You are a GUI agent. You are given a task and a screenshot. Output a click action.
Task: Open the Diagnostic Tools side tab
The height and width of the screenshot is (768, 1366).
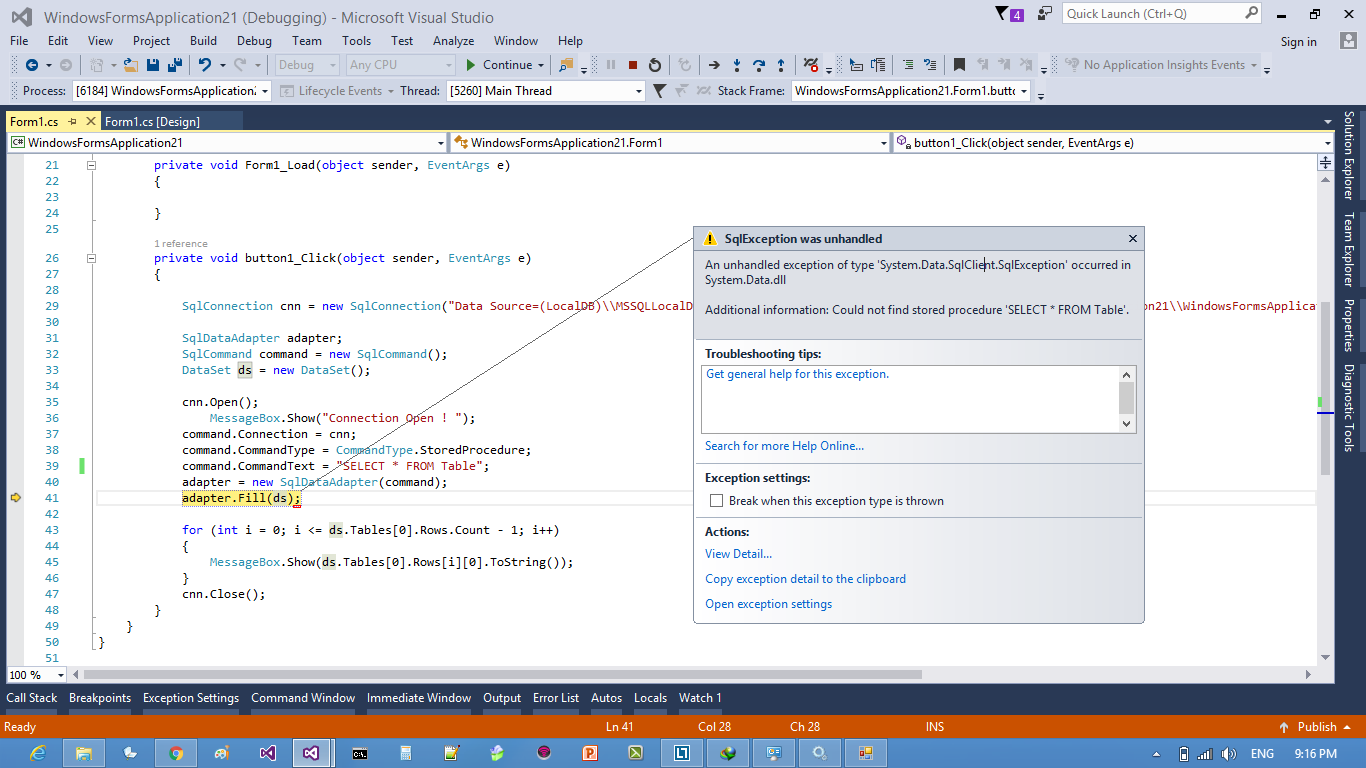click(x=1349, y=408)
